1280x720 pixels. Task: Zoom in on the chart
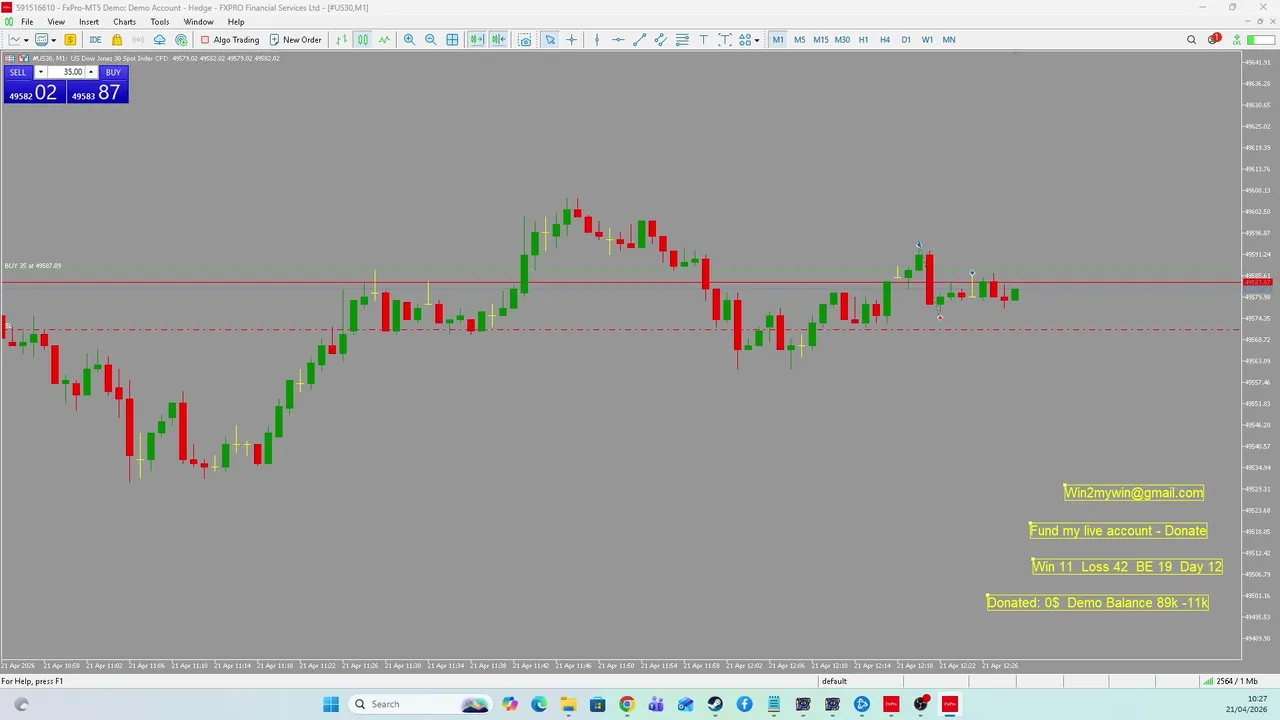pyautogui.click(x=409, y=40)
